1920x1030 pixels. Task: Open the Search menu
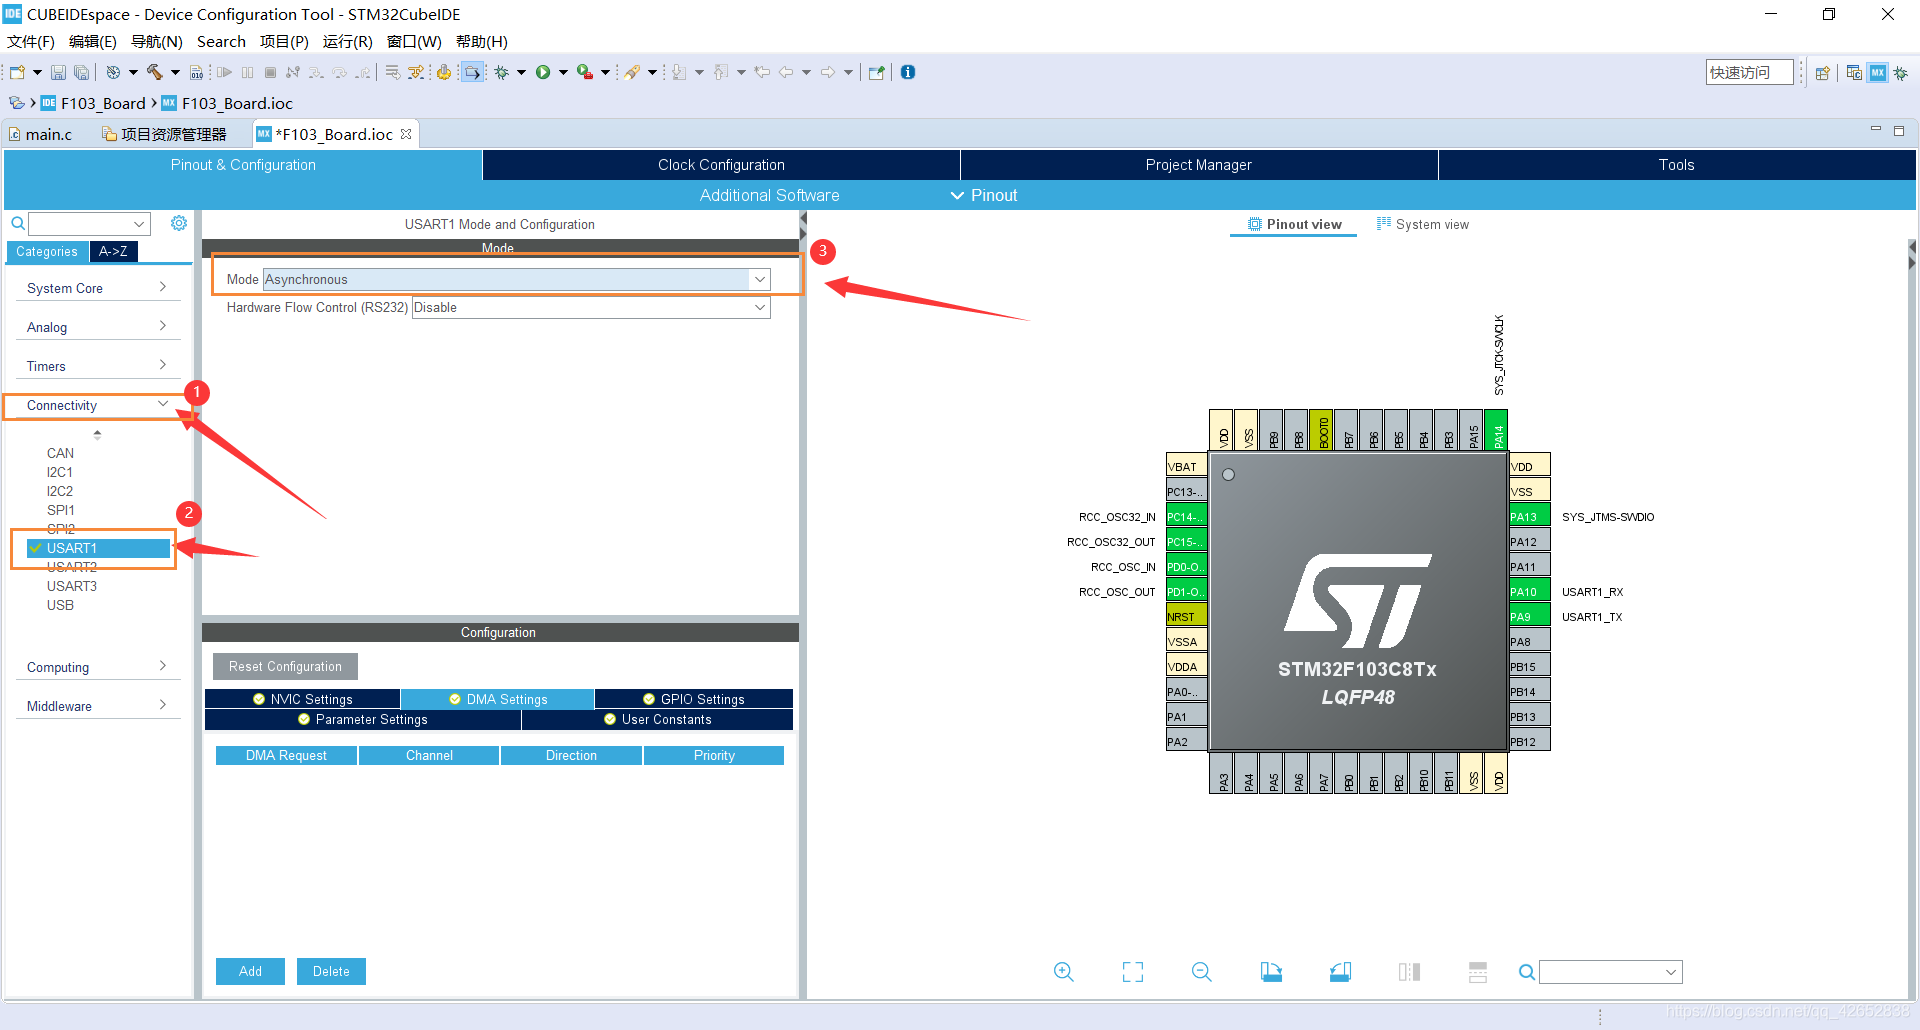point(221,41)
